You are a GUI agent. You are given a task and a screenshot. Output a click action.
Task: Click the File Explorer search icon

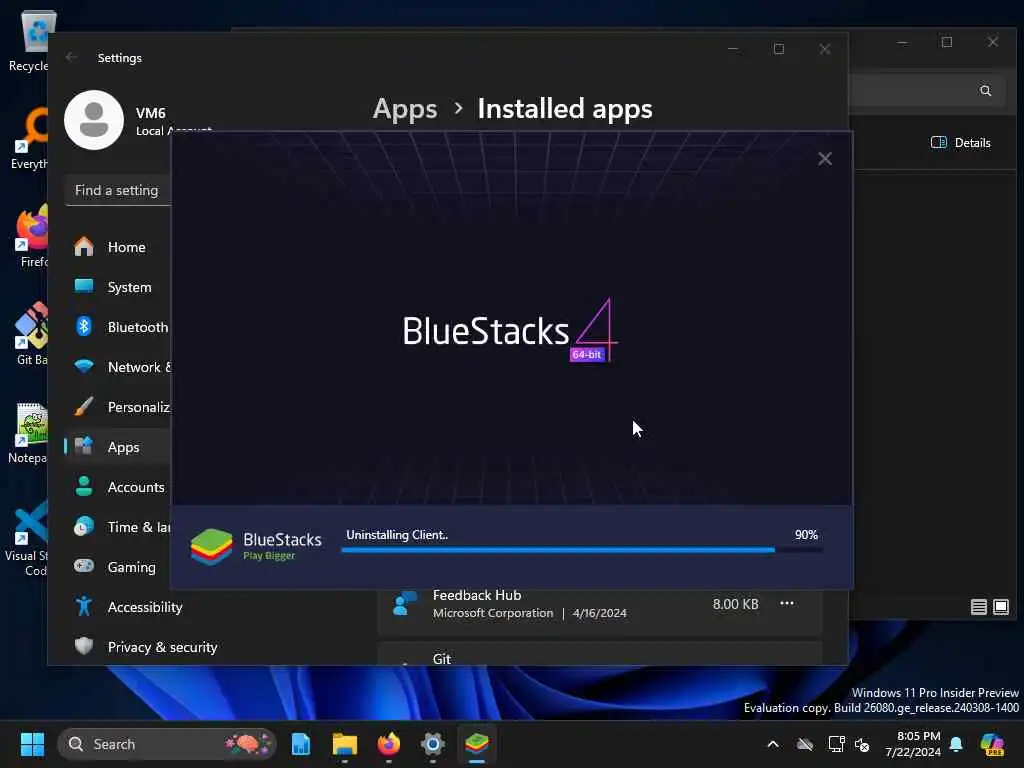(985, 91)
